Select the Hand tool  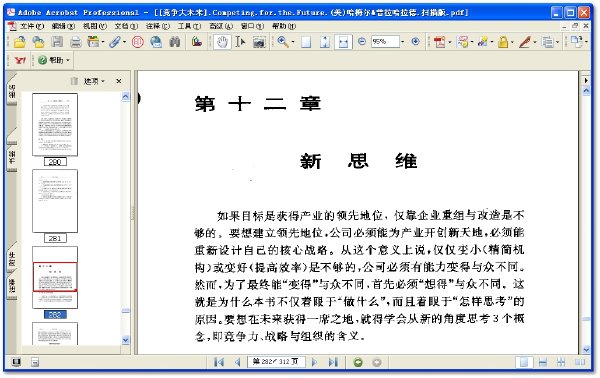click(x=222, y=42)
